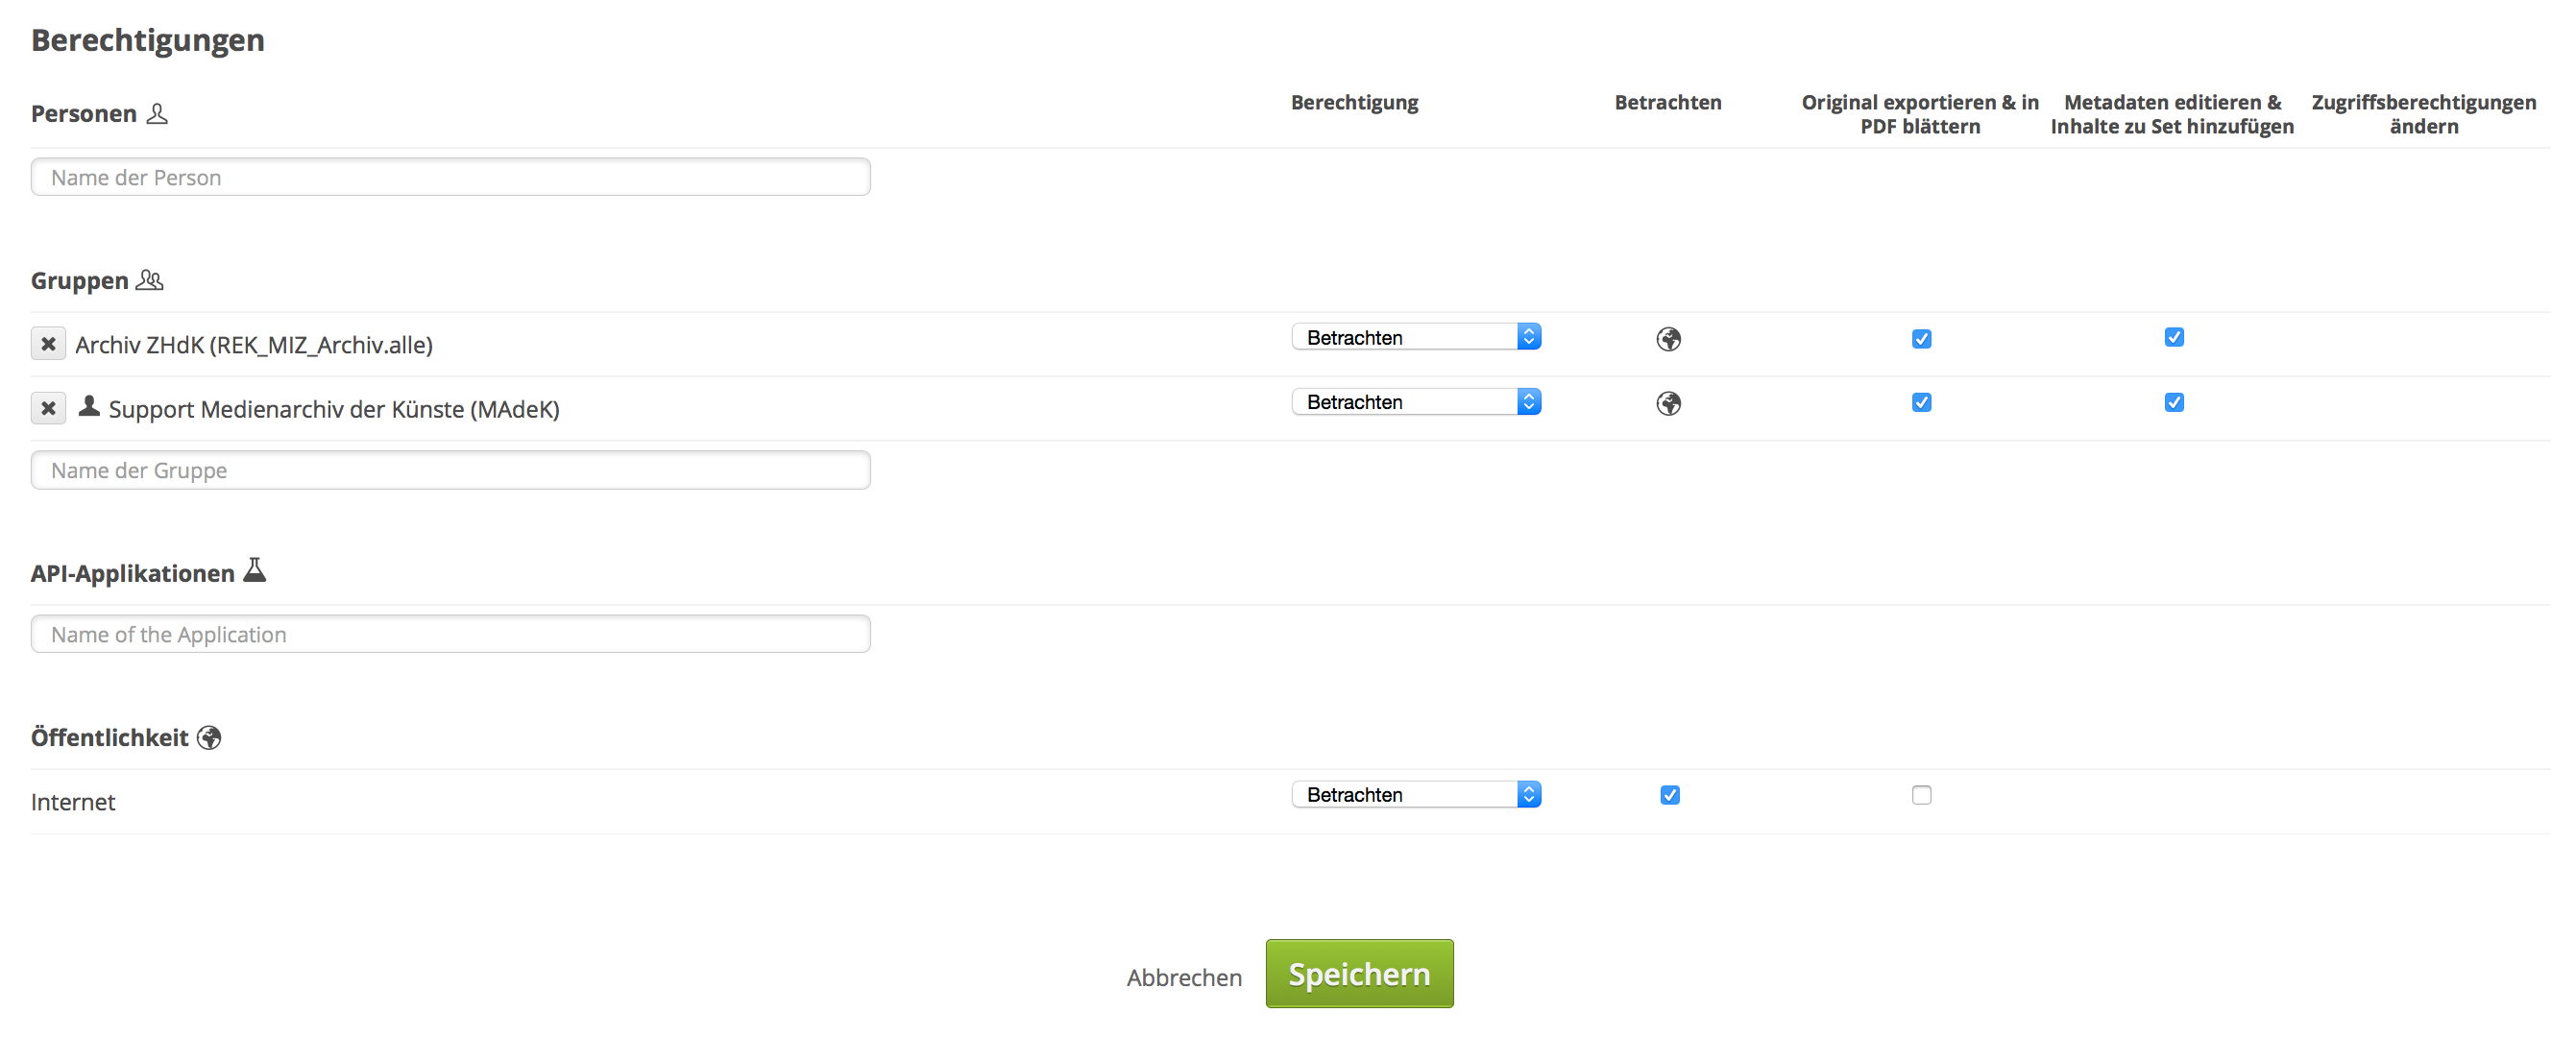Click the globe icon beside Öffentlichkeit heading
This screenshot has width=2576, height=1037.
tap(209, 737)
